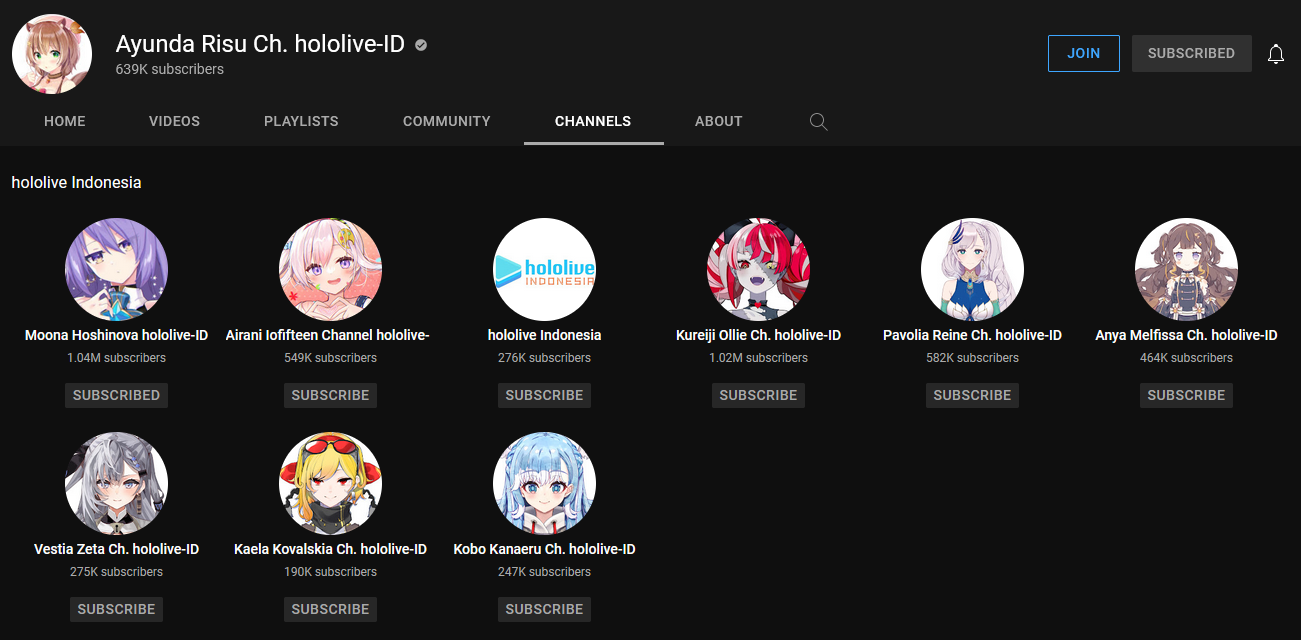Image resolution: width=1301 pixels, height=640 pixels.
Task: Click the 464K subscribers count
Action: [x=1186, y=358]
